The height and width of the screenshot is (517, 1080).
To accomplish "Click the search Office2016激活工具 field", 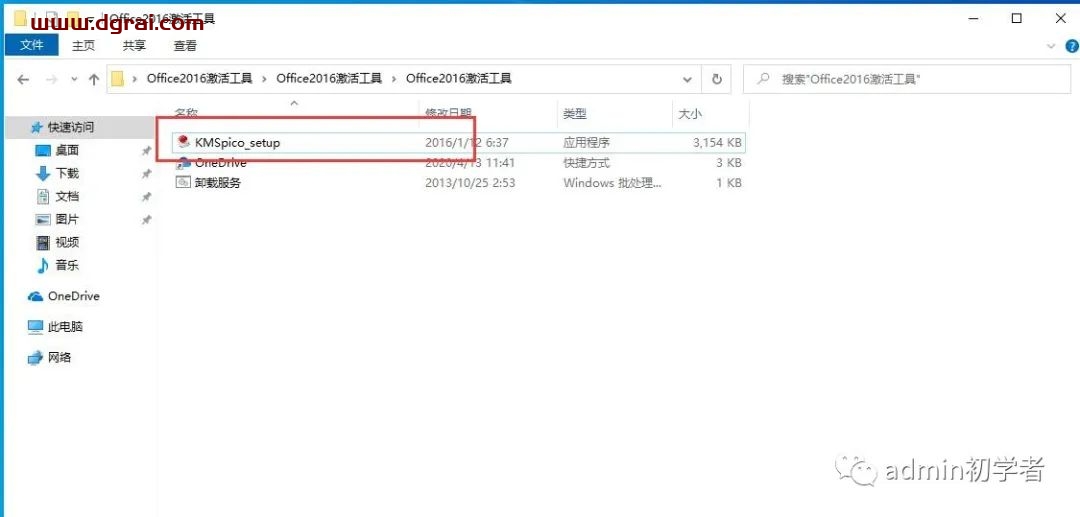I will pos(909,79).
